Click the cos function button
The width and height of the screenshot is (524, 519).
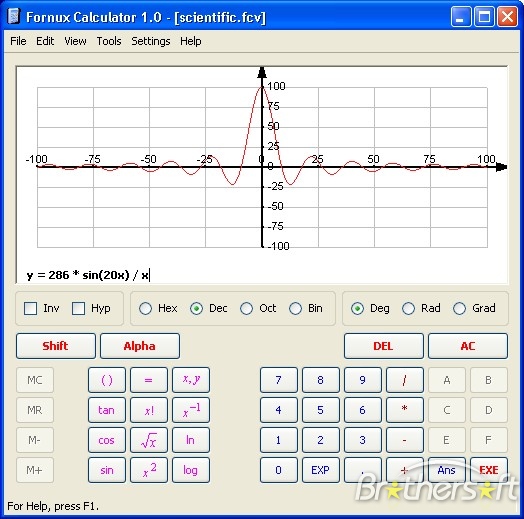pos(107,440)
